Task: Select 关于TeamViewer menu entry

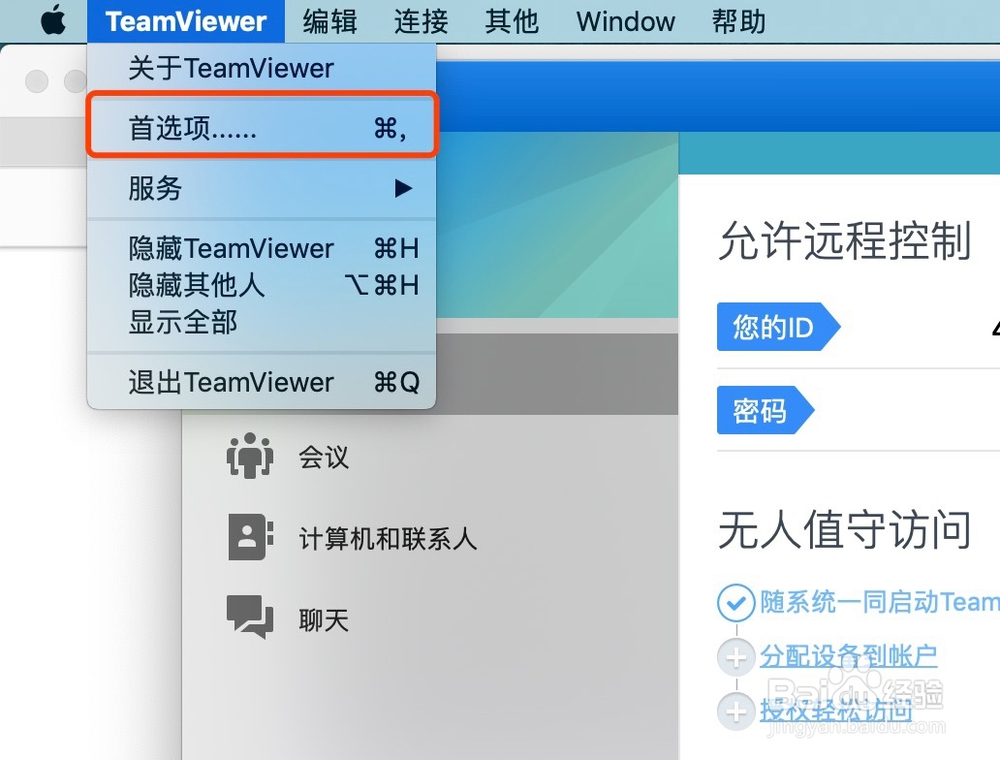Action: [x=261, y=68]
